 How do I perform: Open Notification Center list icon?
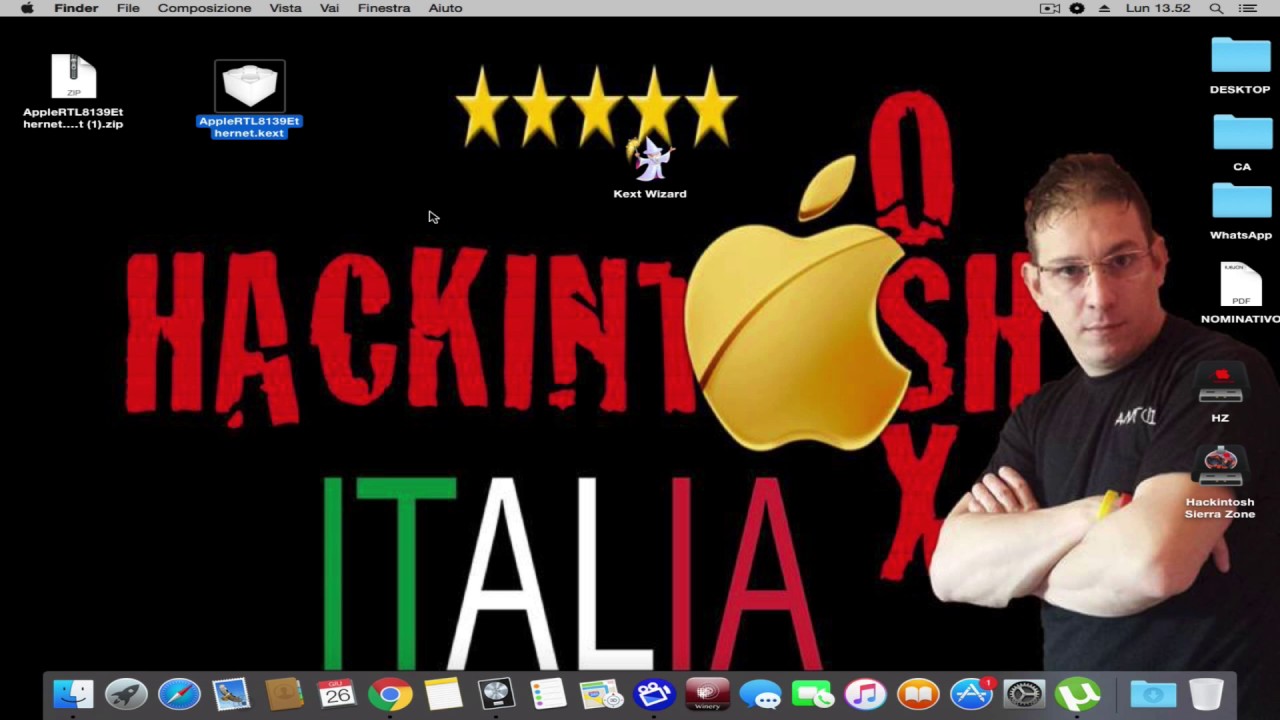point(1247,8)
